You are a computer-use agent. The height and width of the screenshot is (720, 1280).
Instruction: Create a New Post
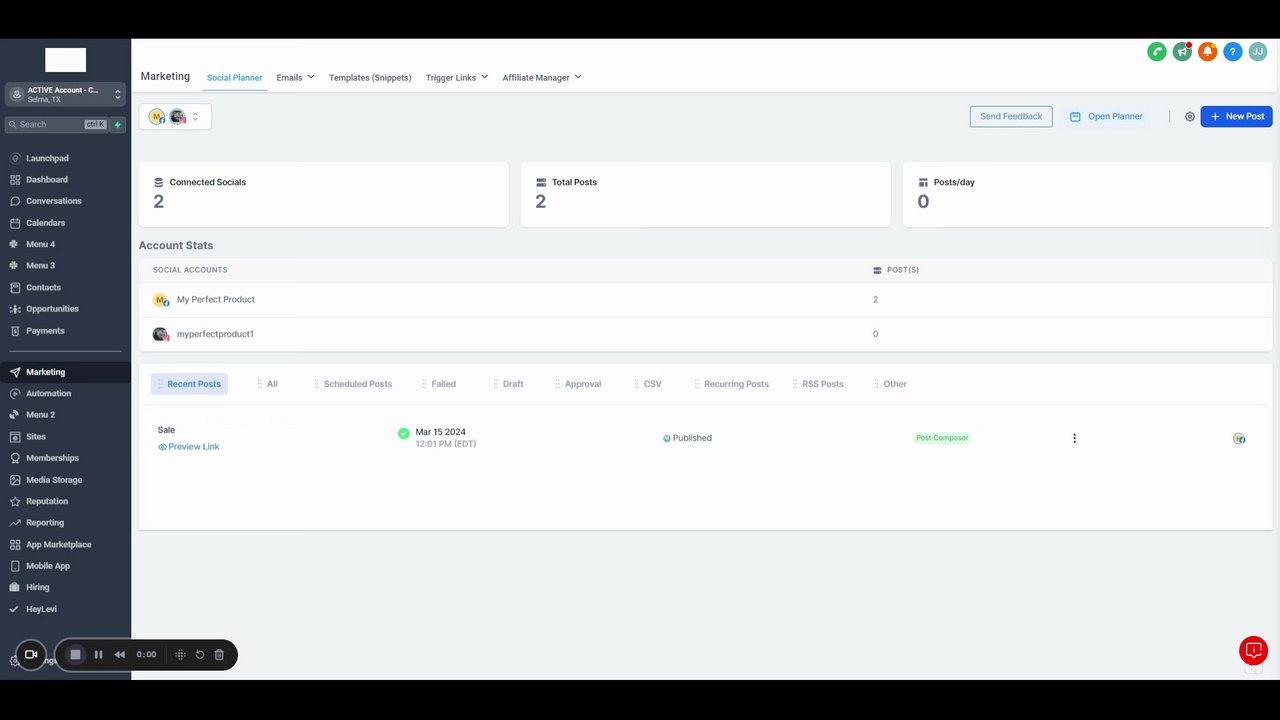1237,116
